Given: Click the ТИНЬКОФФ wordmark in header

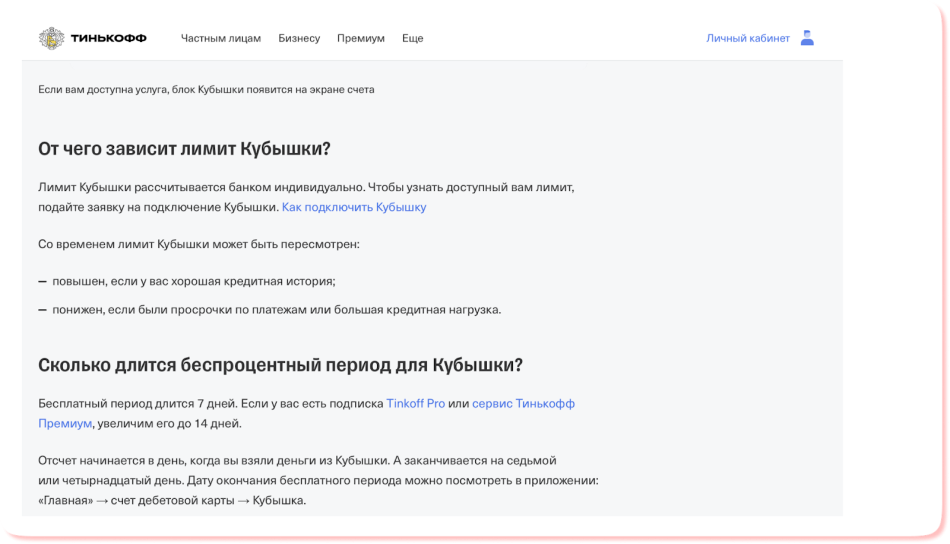Looking at the screenshot, I should pyautogui.click(x=108, y=39).
